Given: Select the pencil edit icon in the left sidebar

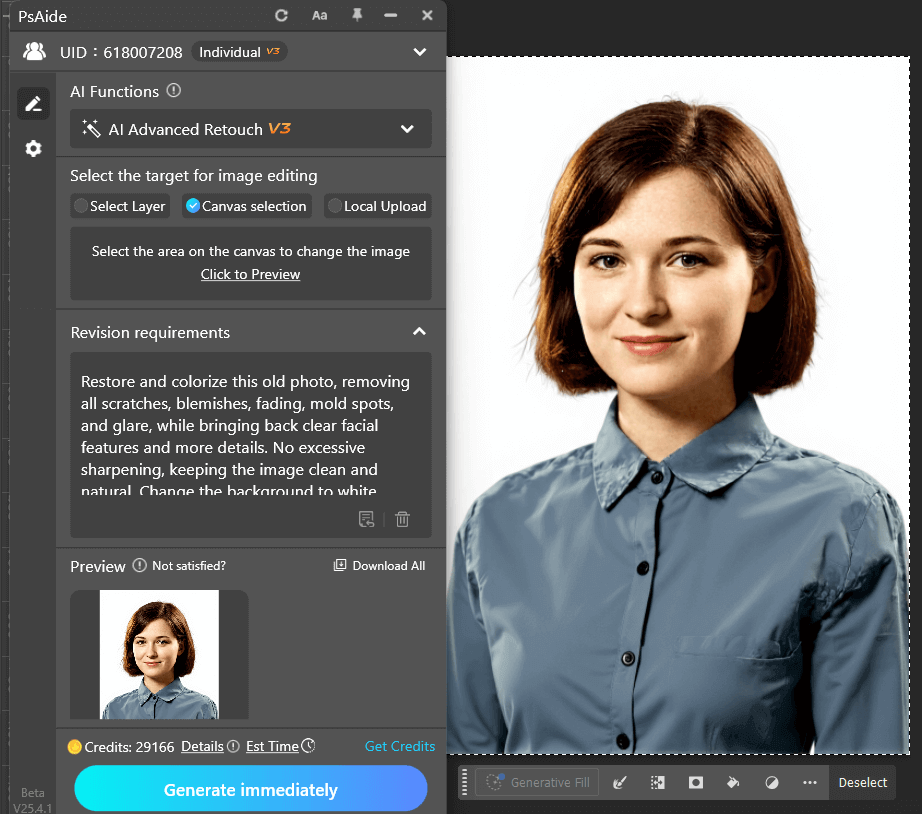Looking at the screenshot, I should coord(33,103).
